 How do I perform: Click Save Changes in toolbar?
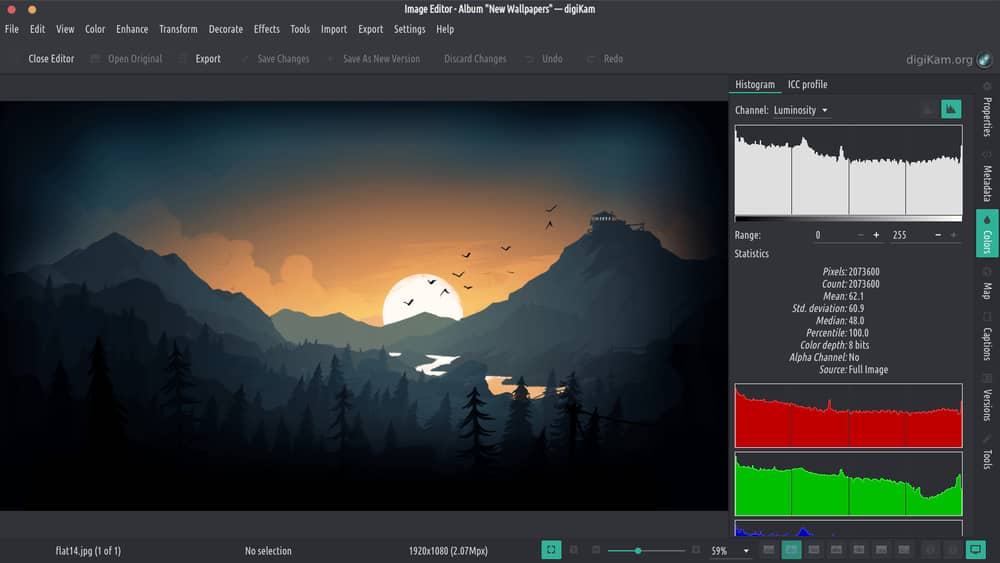[x=276, y=59]
